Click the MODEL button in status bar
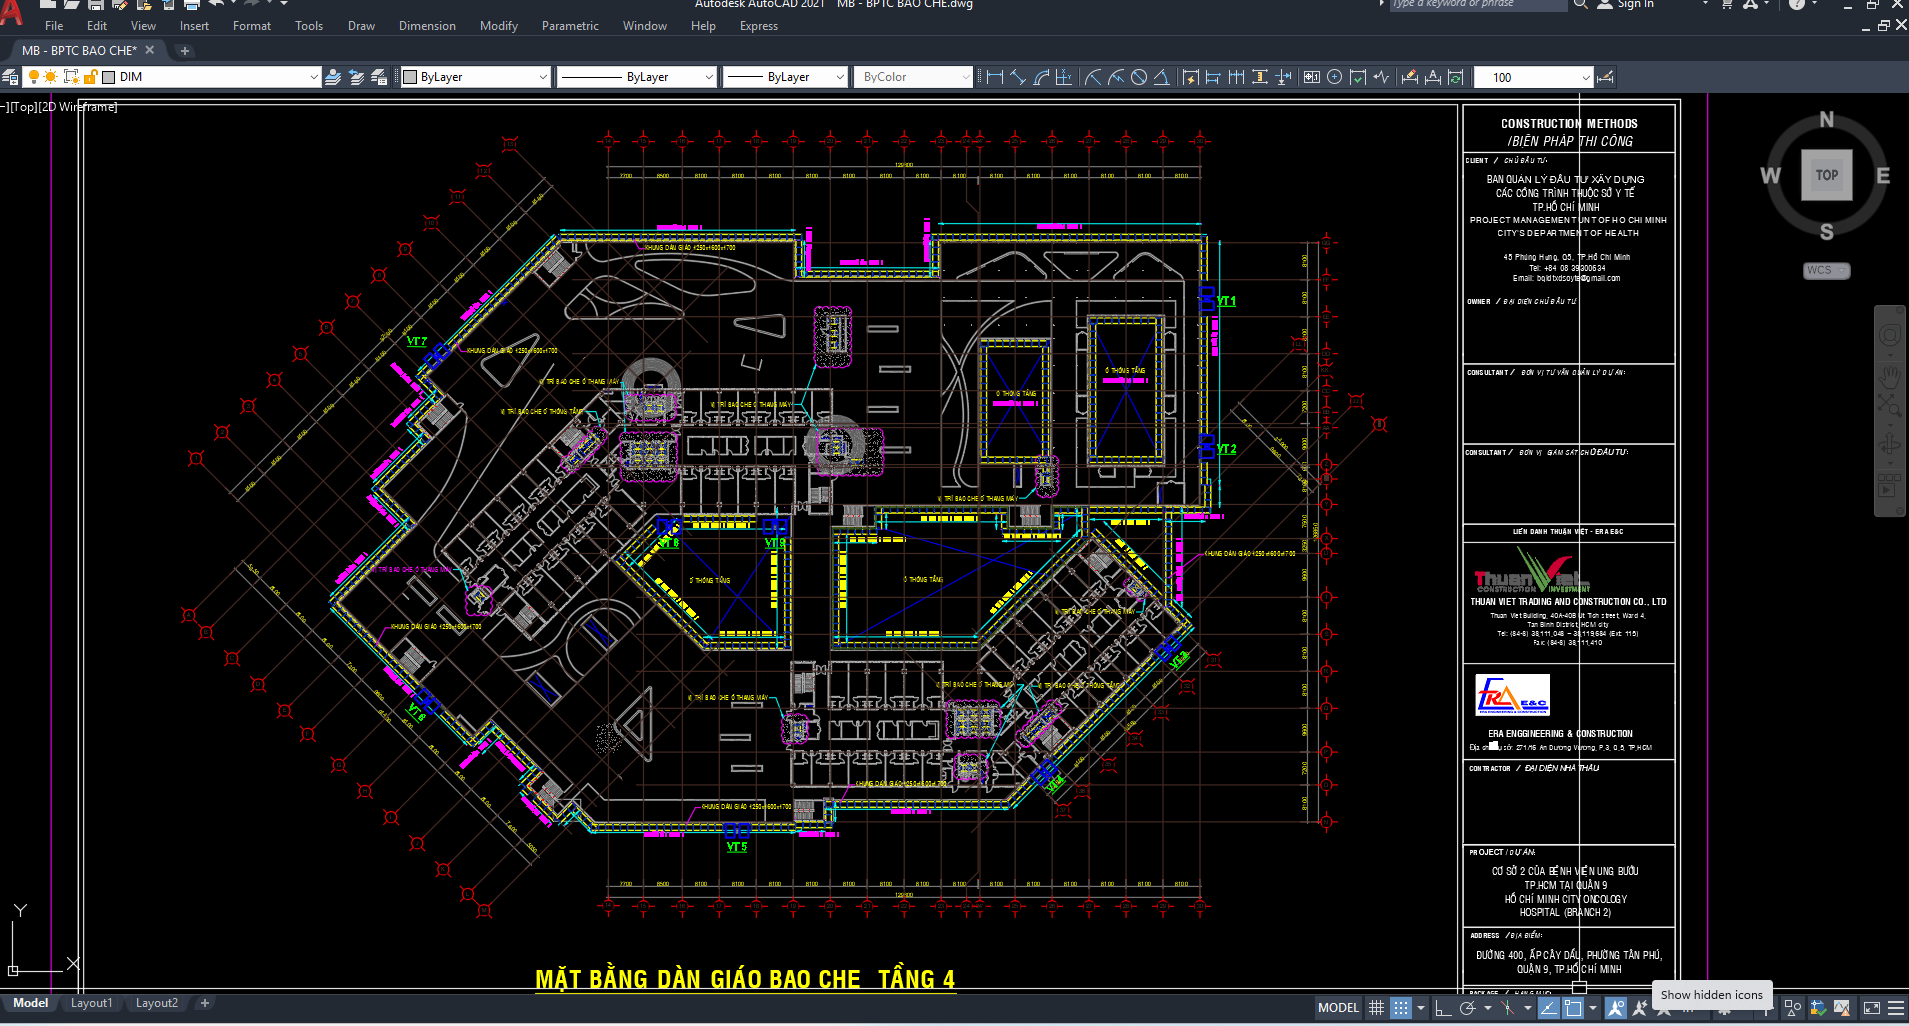This screenshot has height=1026, width=1909. [1338, 1008]
